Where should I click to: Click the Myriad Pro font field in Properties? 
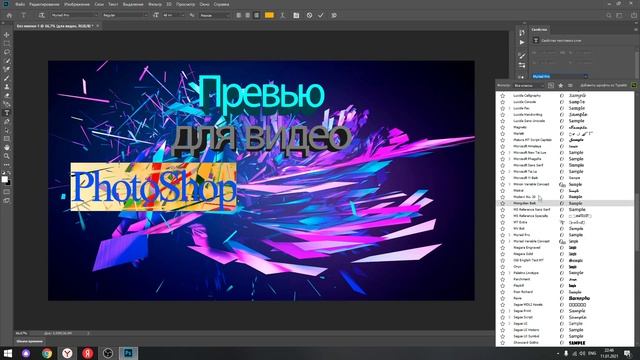click(x=559, y=76)
